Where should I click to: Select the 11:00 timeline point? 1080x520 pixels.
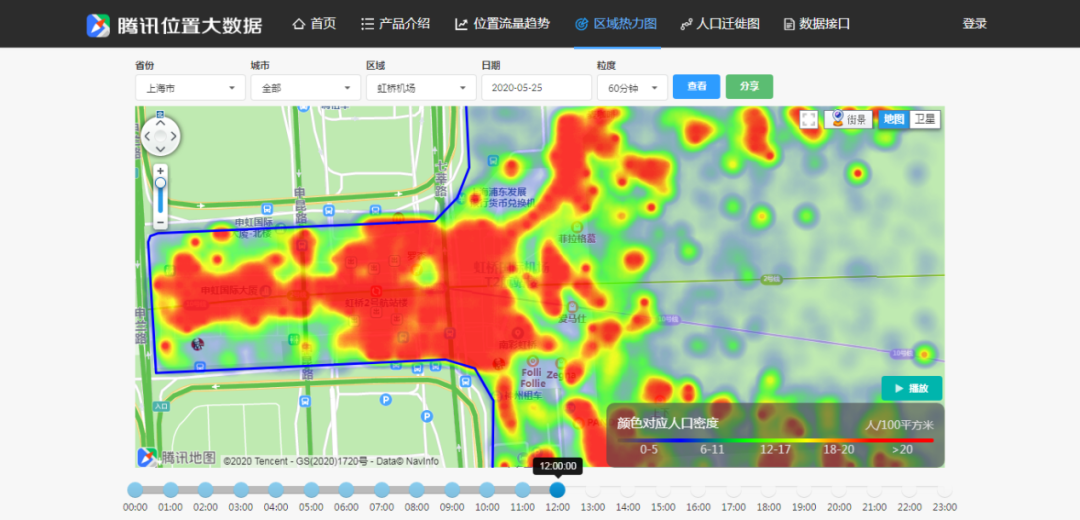point(522,490)
